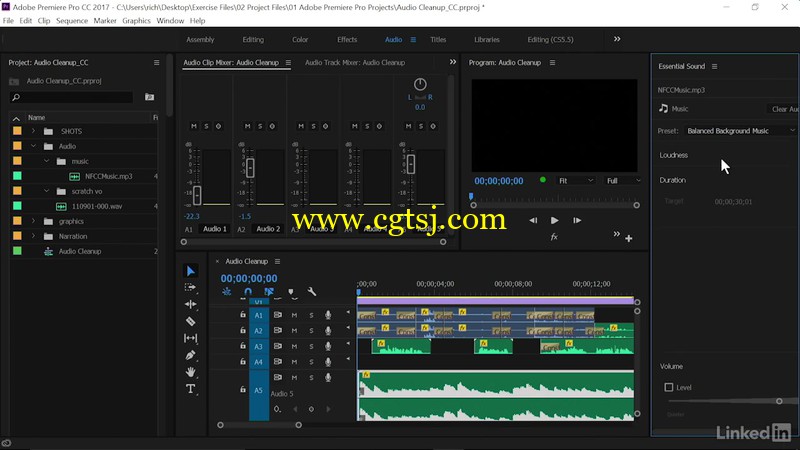This screenshot has height=450, width=800.
Task: Collapse the scratch vo bin
Action: (47, 191)
